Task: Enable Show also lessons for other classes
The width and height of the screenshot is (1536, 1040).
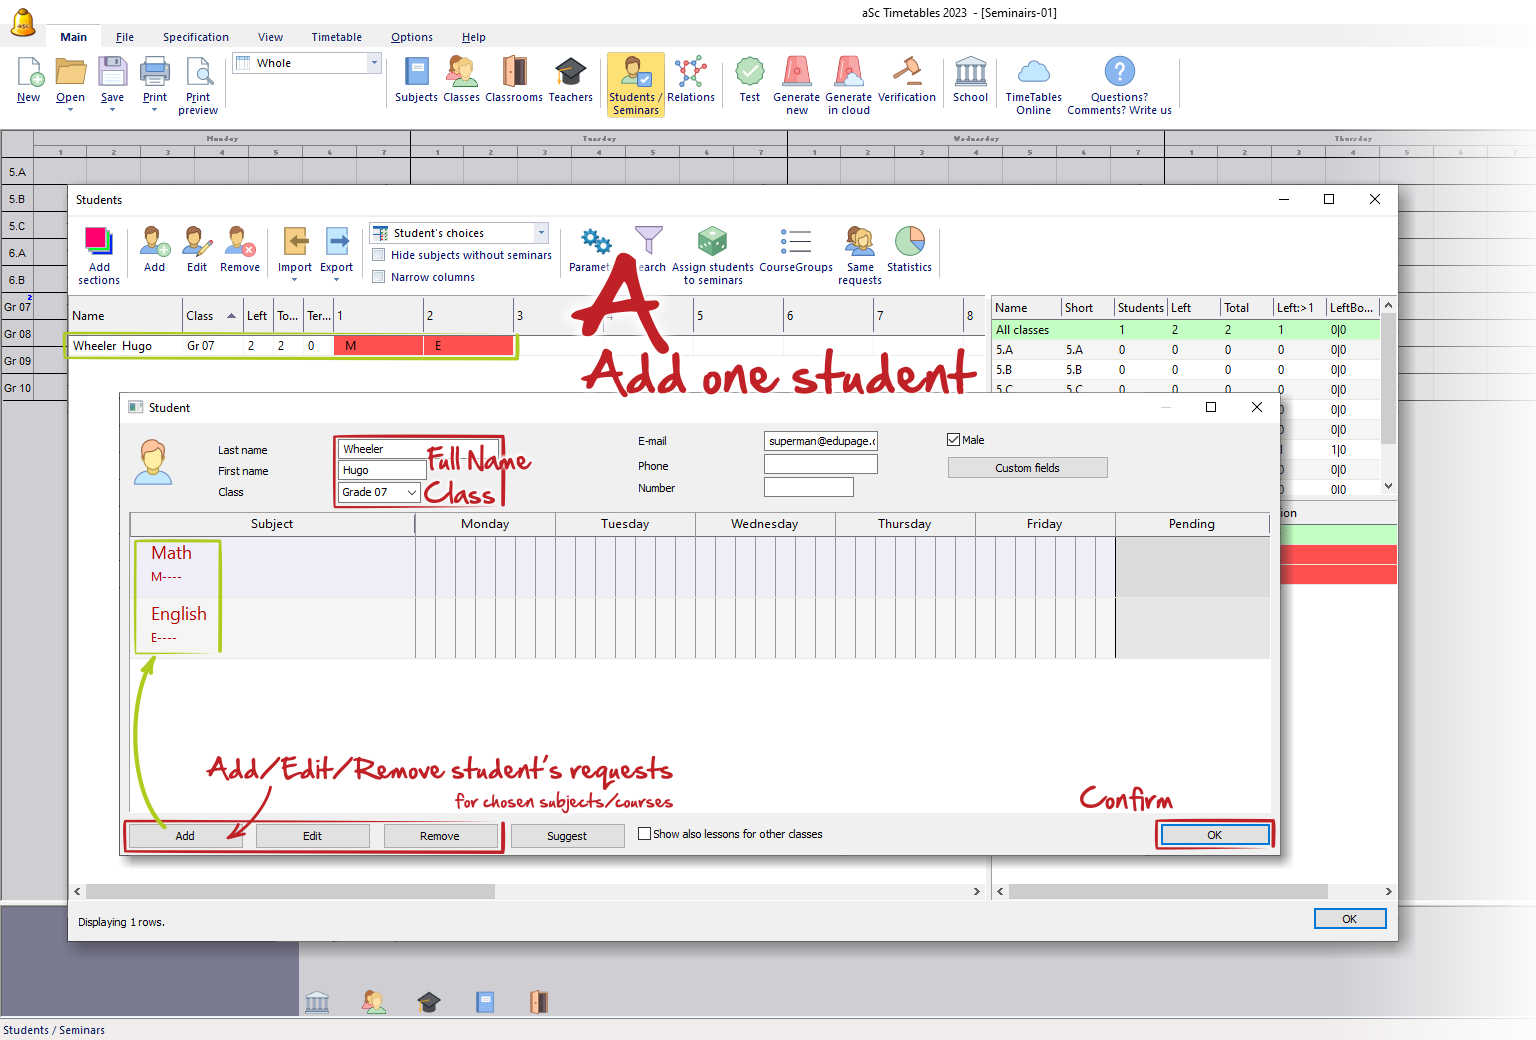Action: pyautogui.click(x=645, y=833)
